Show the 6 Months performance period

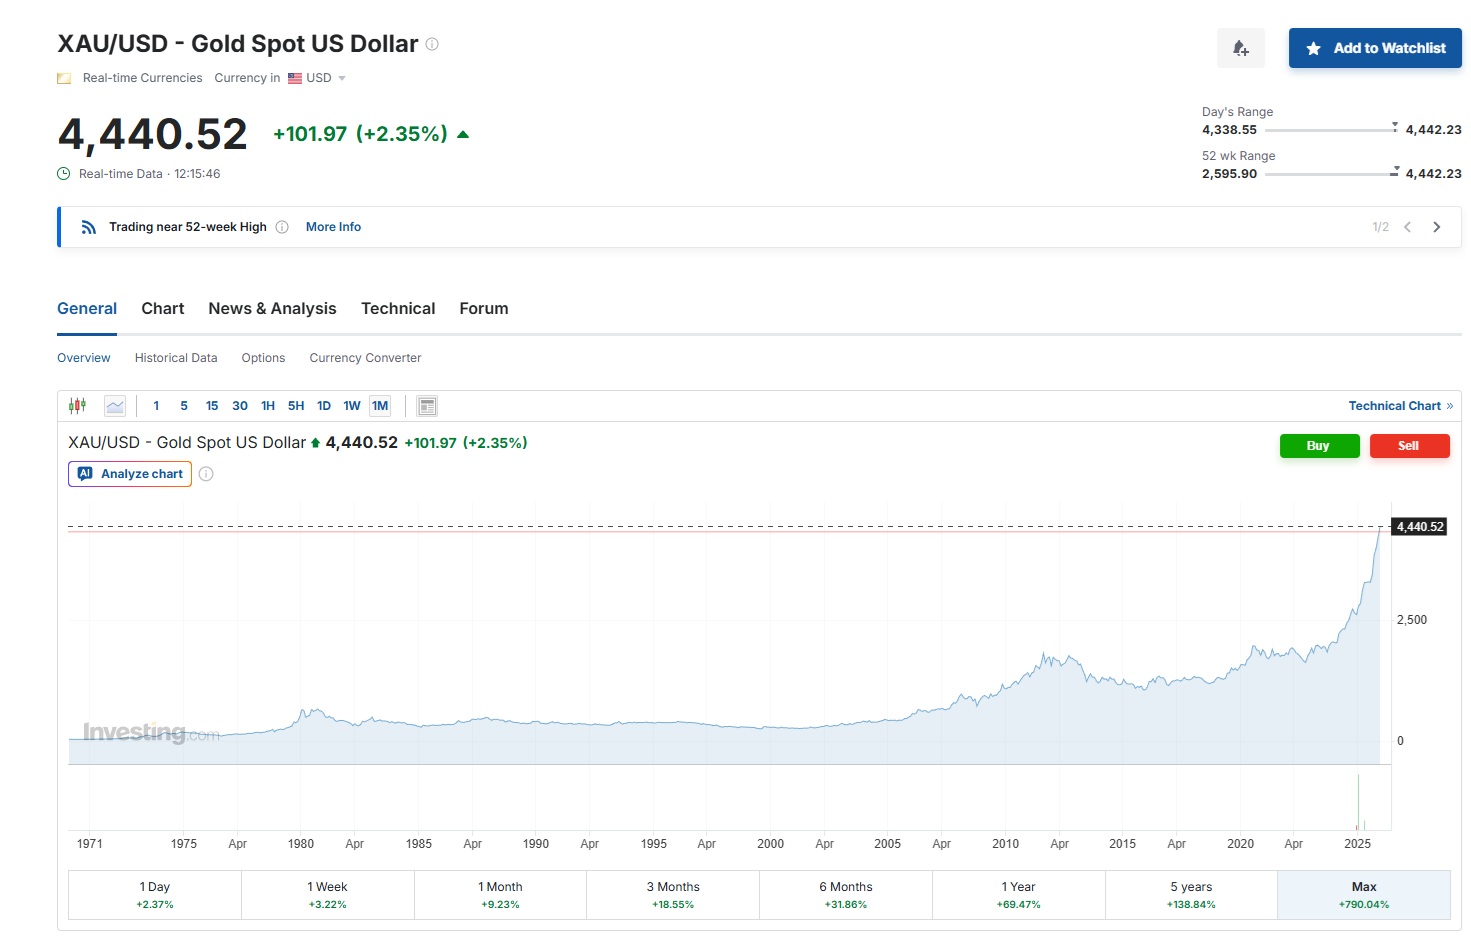846,895
